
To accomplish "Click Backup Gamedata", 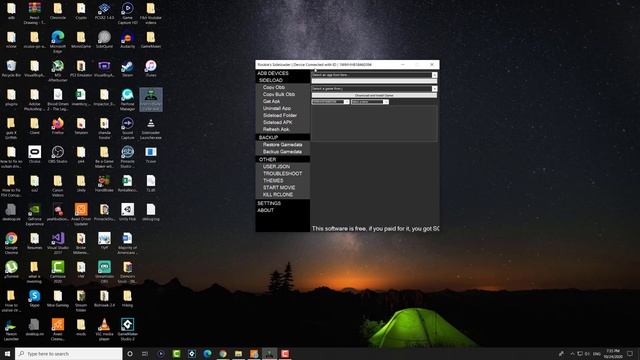I will (282, 151).
